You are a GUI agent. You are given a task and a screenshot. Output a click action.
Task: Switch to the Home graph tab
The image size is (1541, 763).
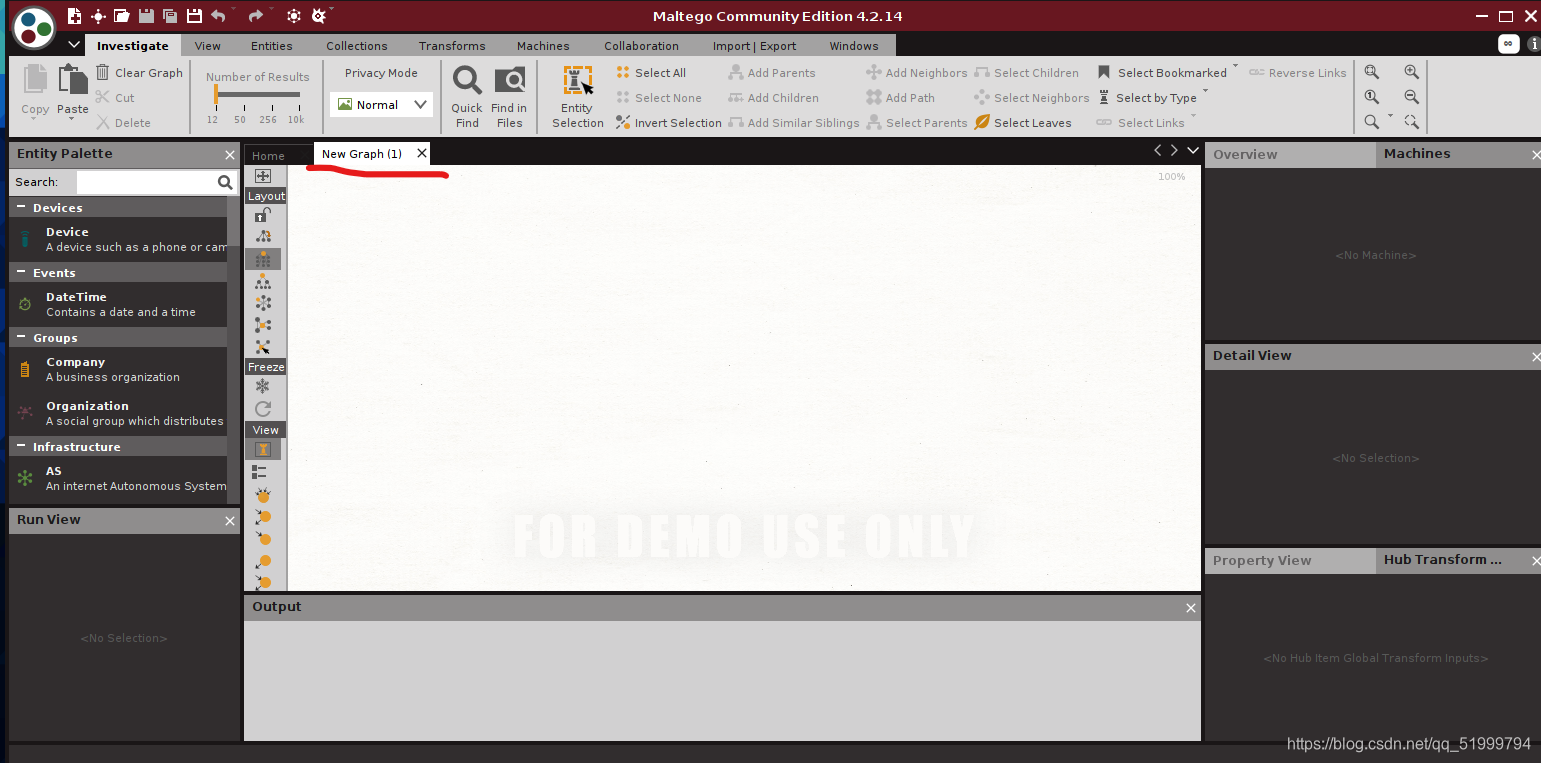268,155
